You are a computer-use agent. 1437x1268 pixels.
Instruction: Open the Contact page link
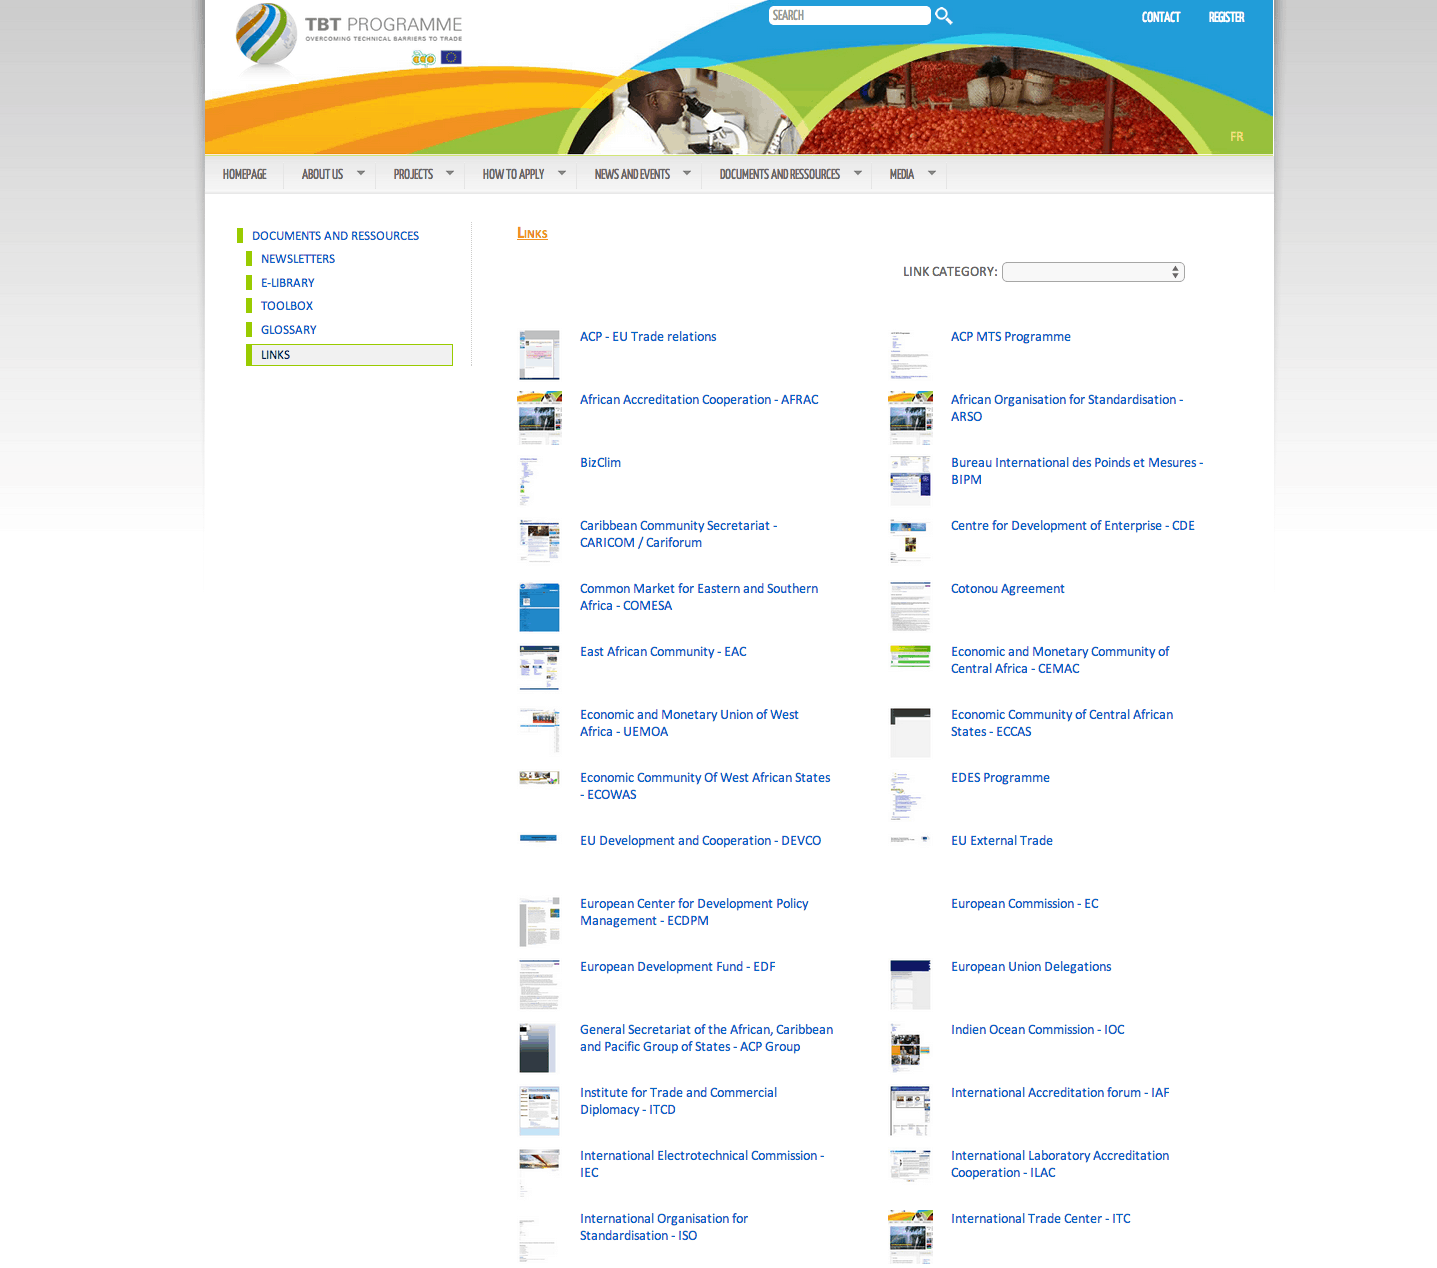pyautogui.click(x=1160, y=17)
